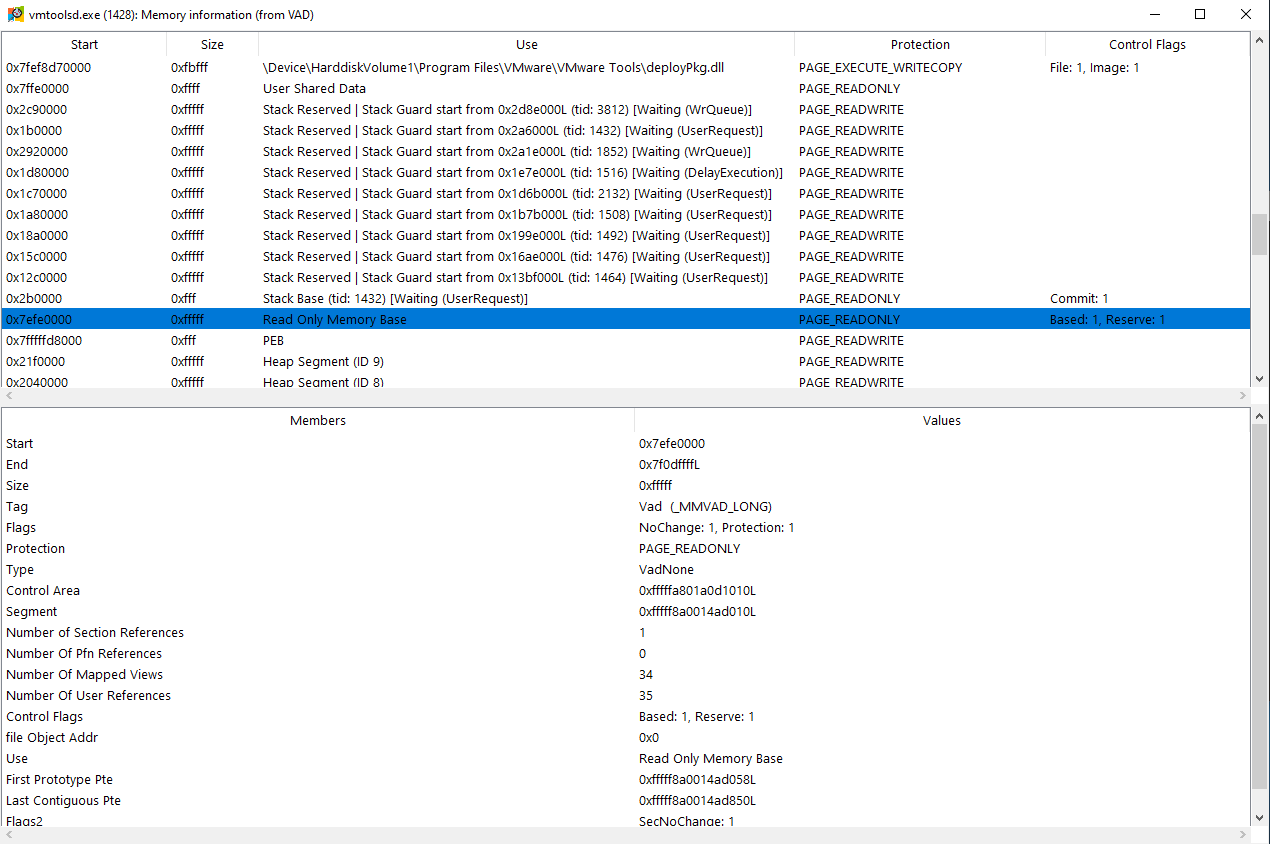The height and width of the screenshot is (844, 1270).
Task: Sort by the Protection column header
Action: coord(920,44)
